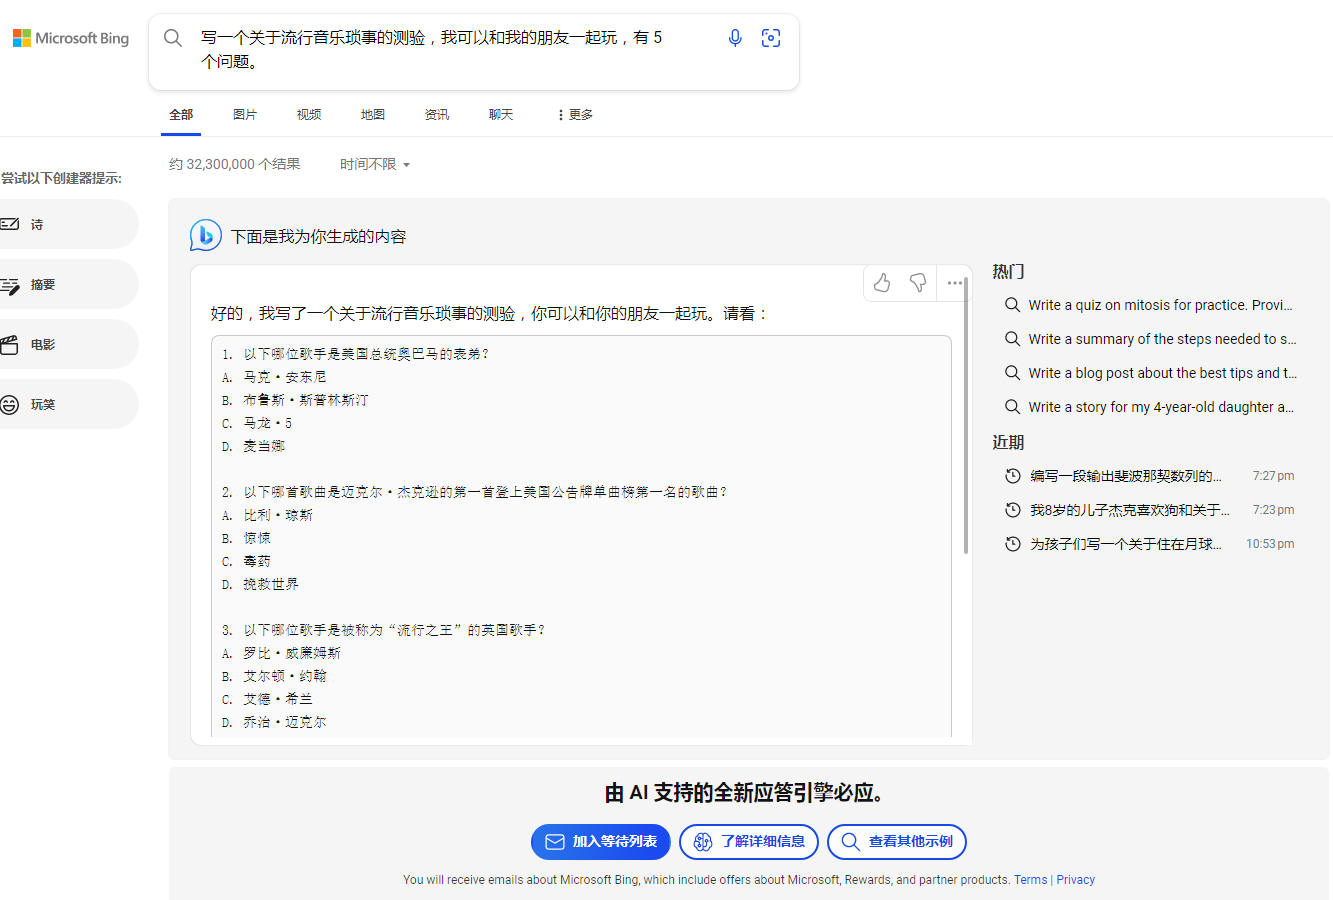Switch to the 地图 tab
This screenshot has height=900, width=1333.
(373, 115)
